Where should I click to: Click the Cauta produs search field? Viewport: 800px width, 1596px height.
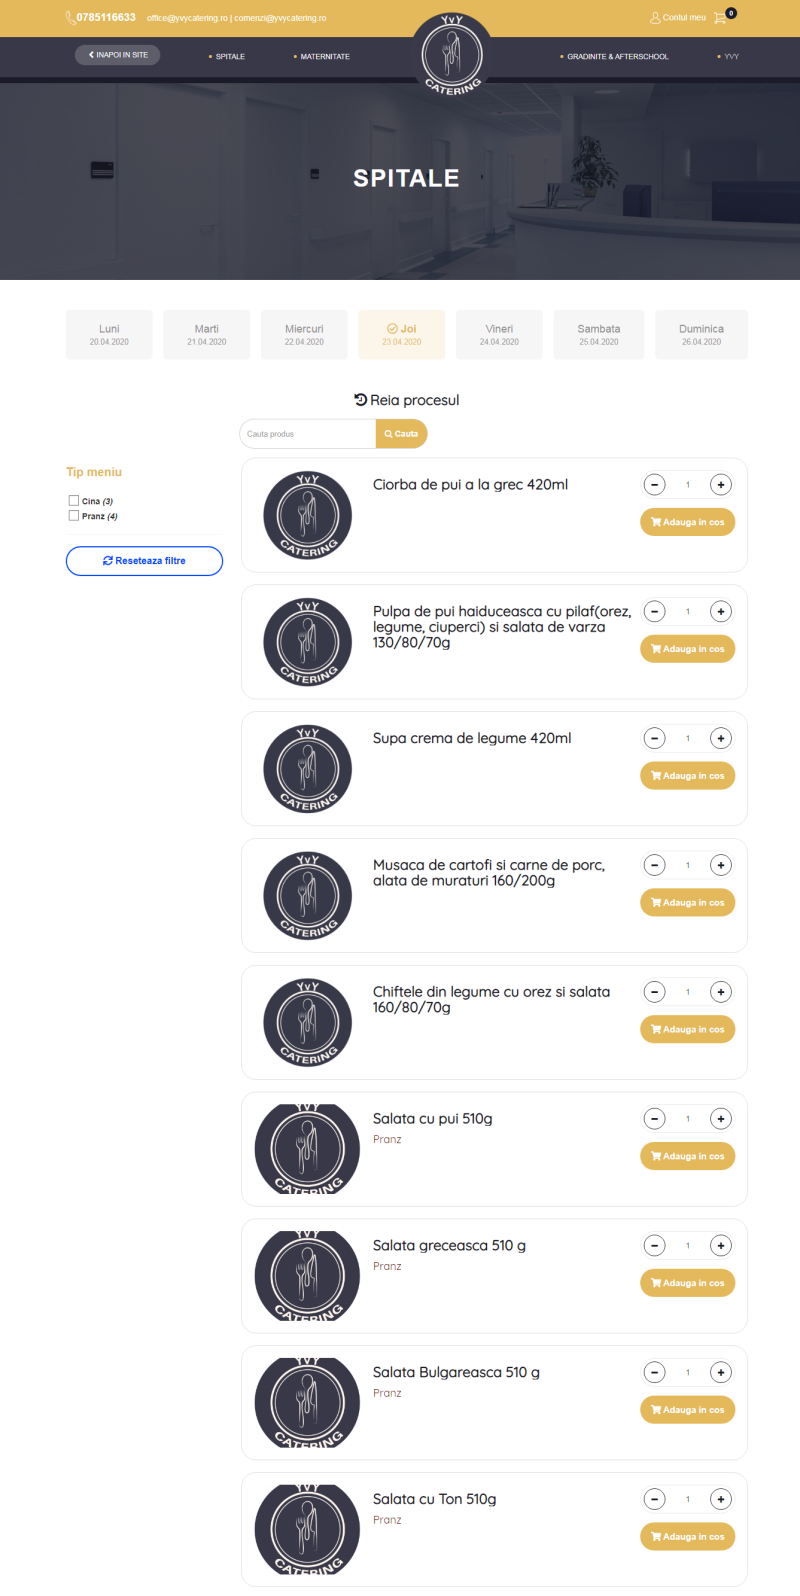308,434
